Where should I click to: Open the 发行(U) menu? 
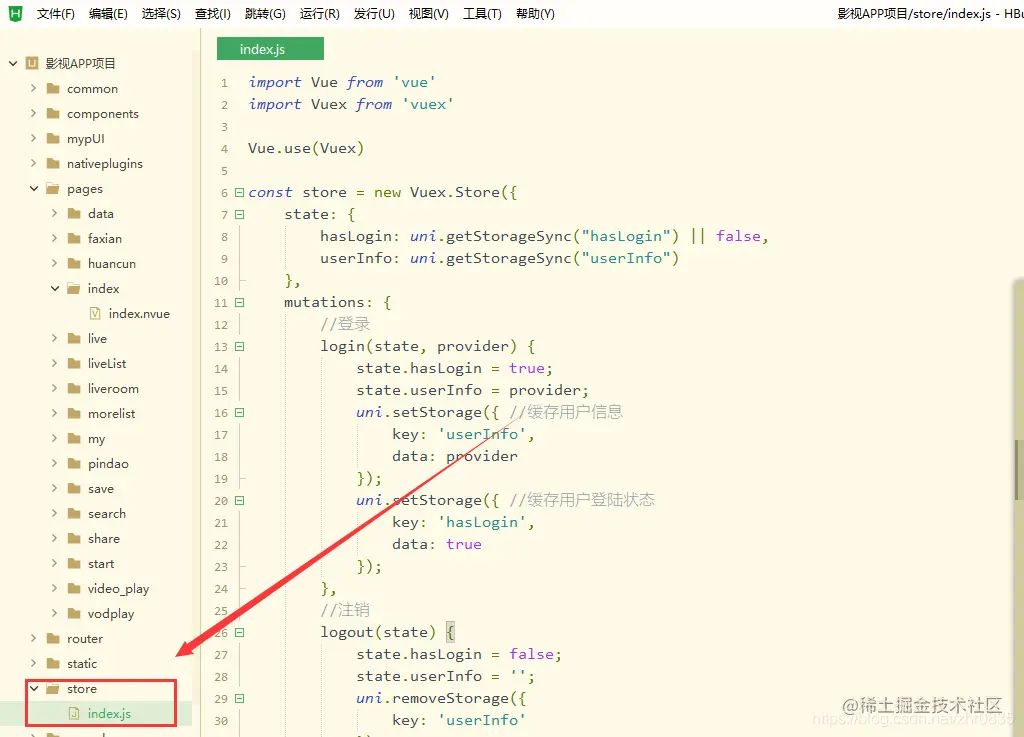(374, 14)
